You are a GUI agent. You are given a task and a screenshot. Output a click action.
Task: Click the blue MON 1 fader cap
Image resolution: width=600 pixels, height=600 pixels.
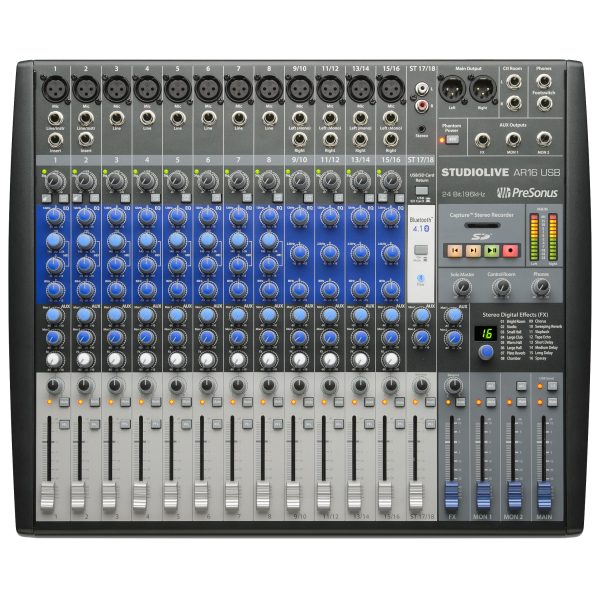[483, 495]
